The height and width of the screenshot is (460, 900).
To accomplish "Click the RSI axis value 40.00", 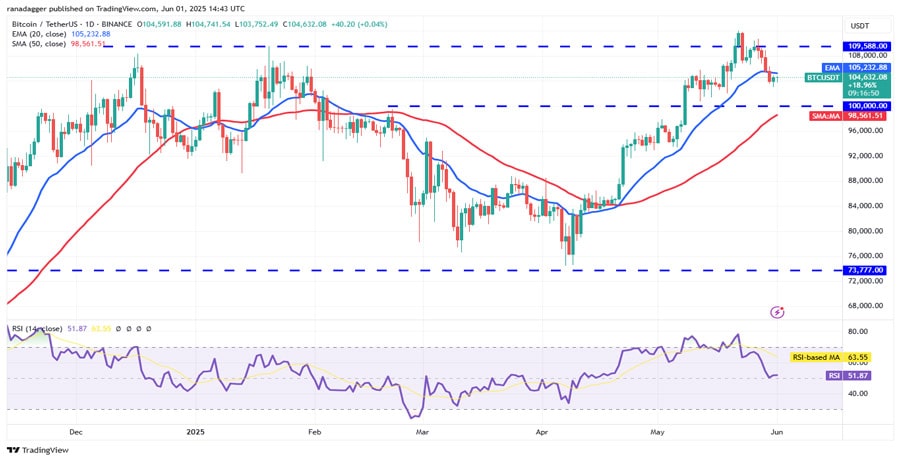I will 857,394.
